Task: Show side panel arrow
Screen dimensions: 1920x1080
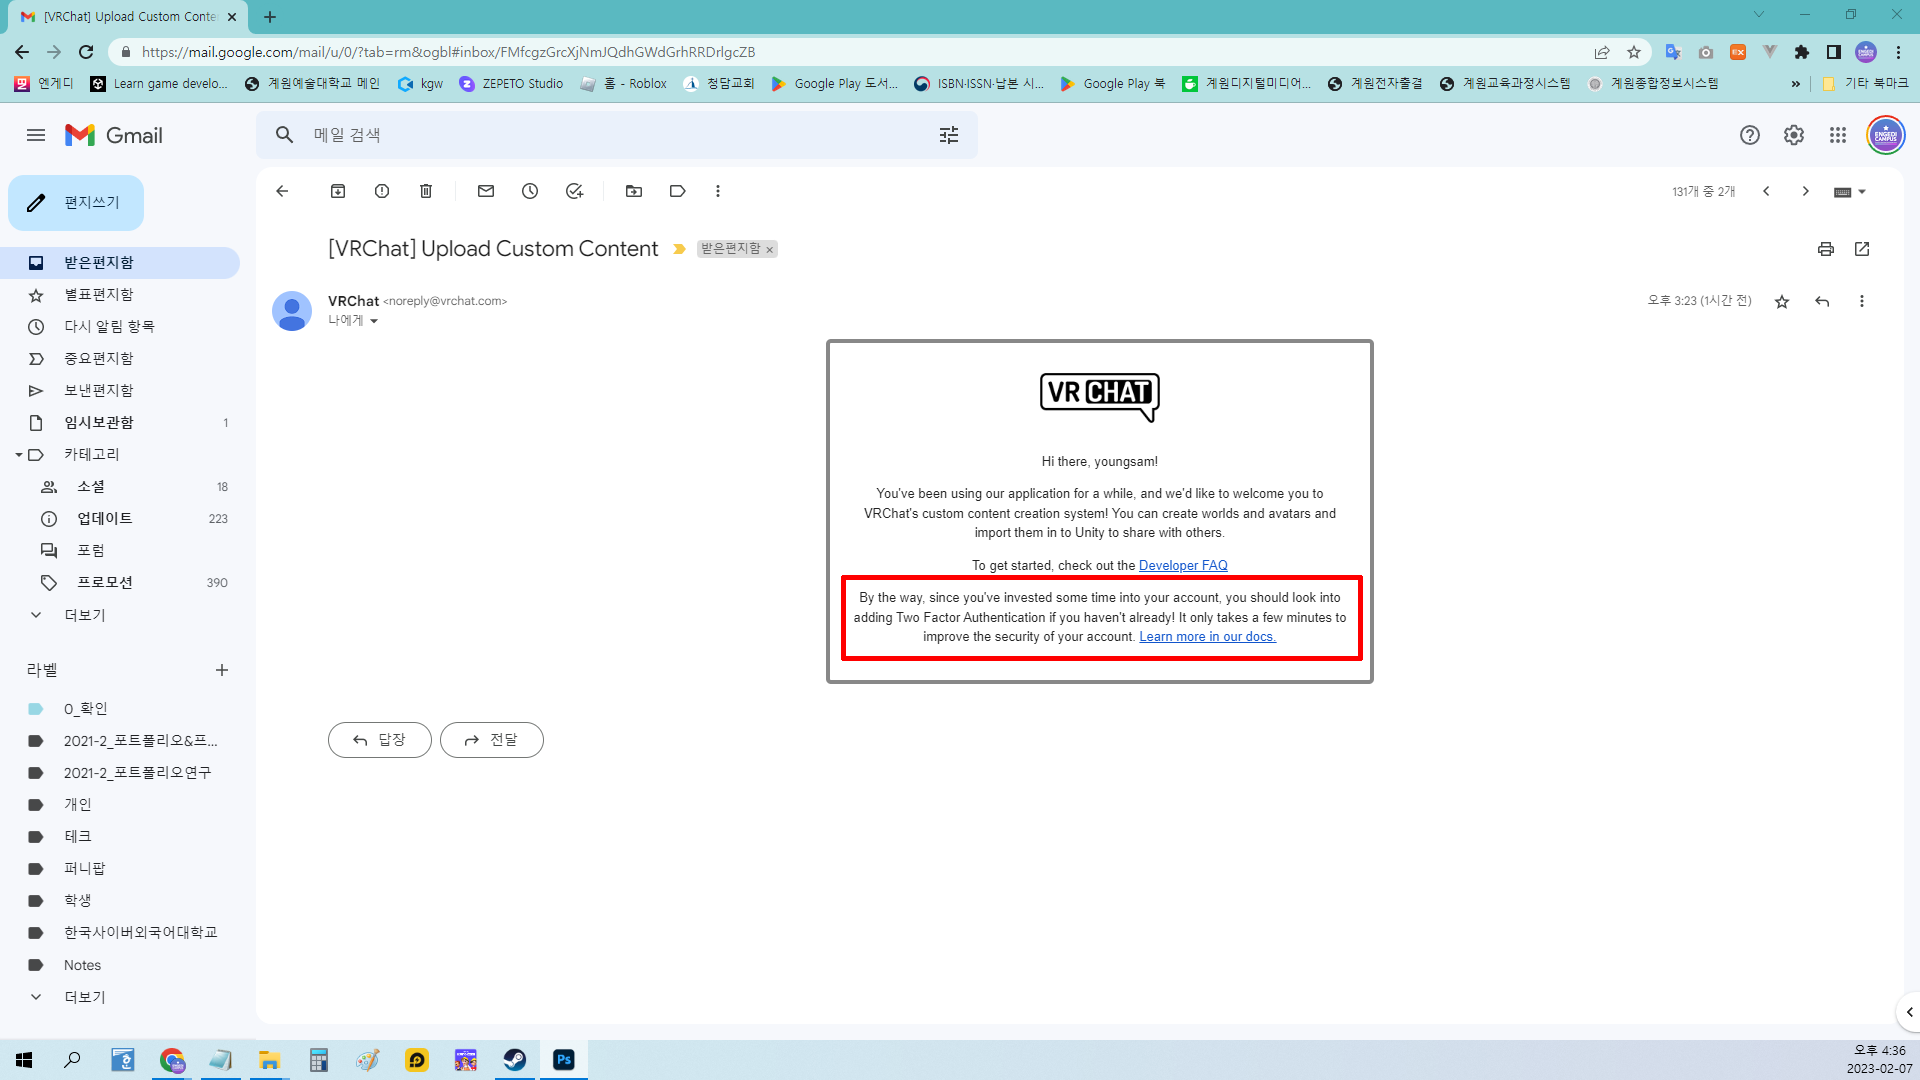Action: [x=1909, y=1012]
